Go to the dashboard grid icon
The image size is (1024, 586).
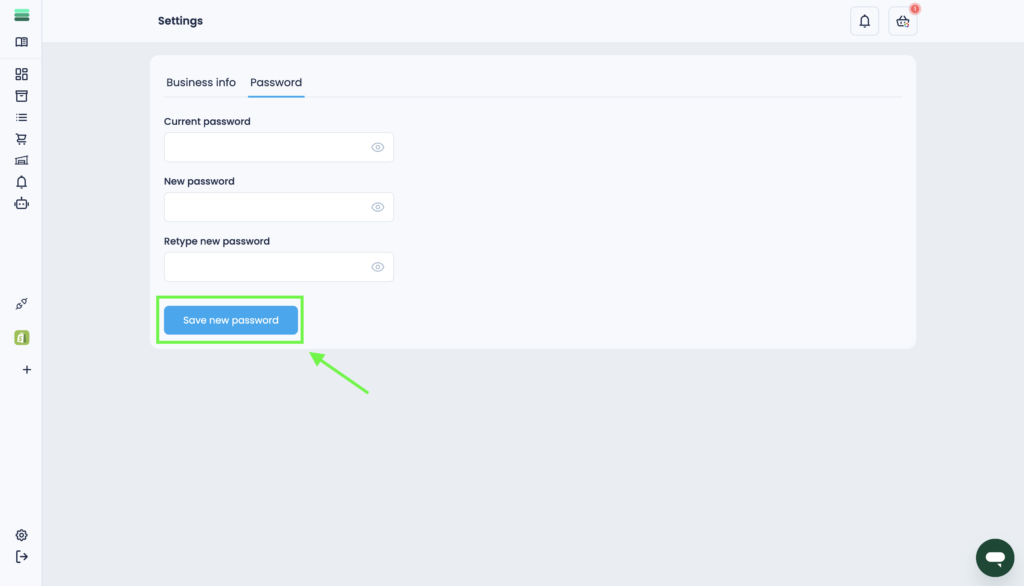click(21, 74)
